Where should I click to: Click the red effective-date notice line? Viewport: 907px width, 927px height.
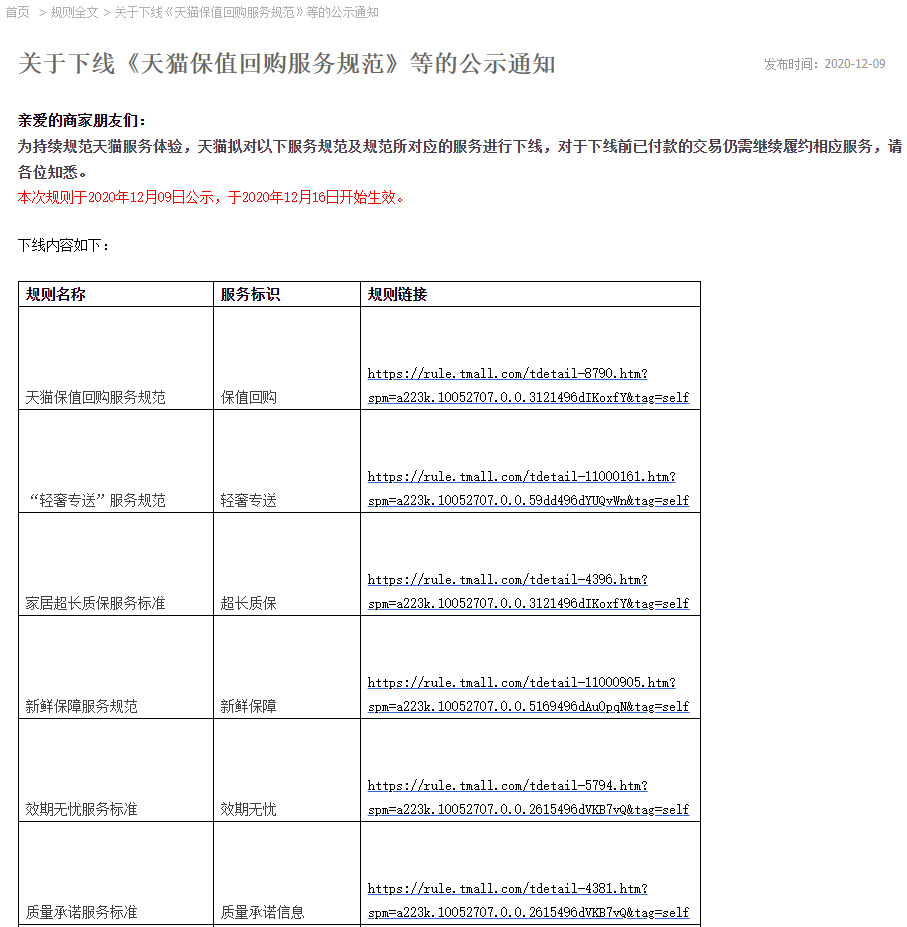coord(211,197)
